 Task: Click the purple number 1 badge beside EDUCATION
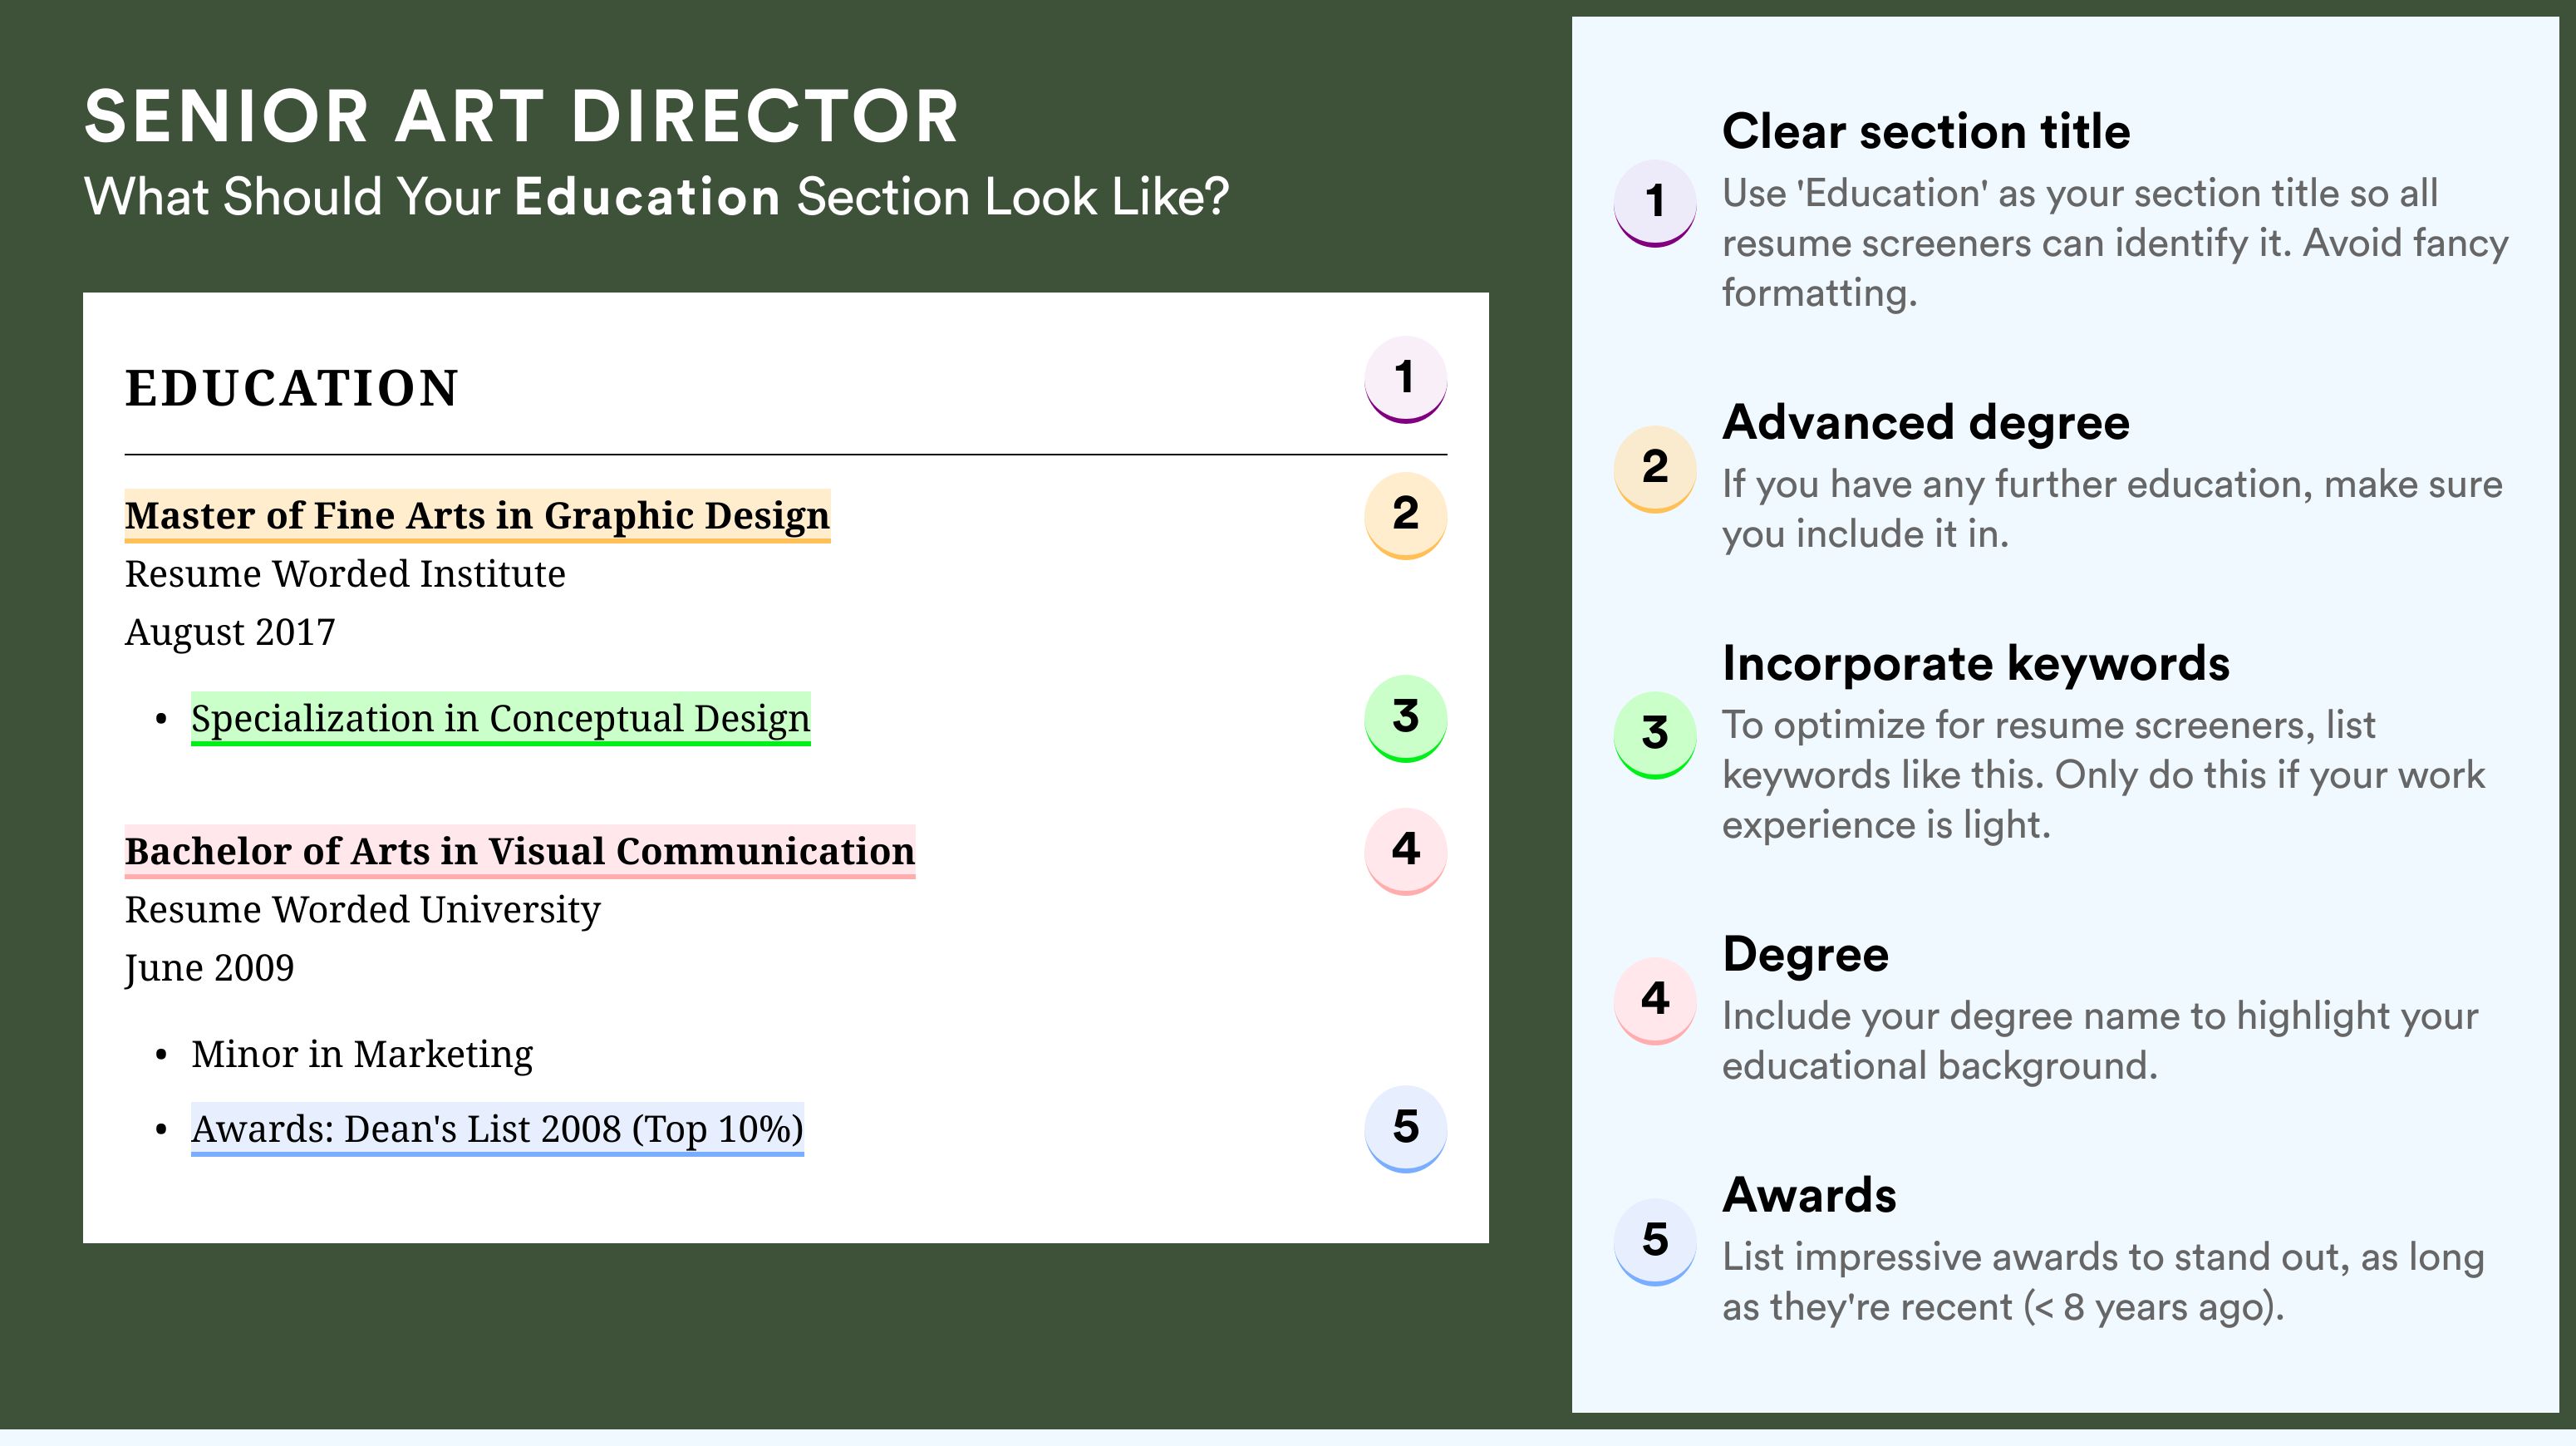point(1405,378)
